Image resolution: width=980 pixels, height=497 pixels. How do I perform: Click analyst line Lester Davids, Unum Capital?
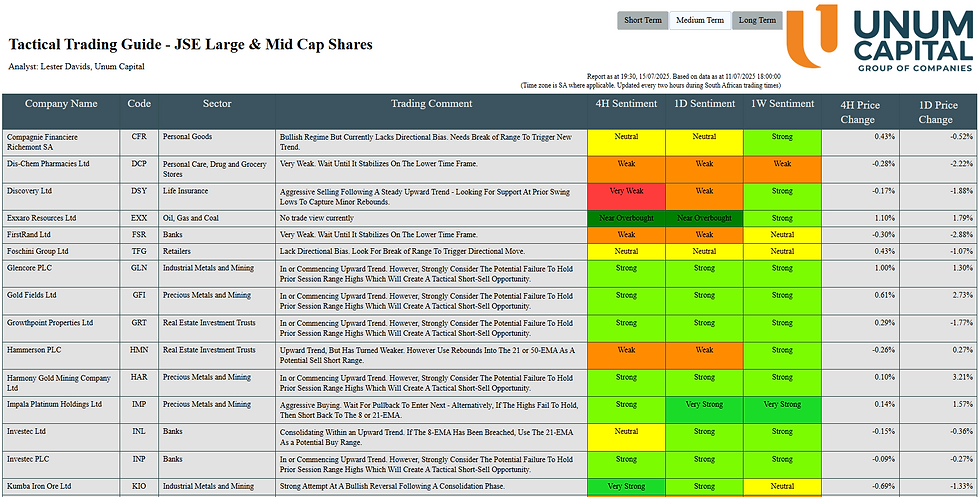(x=76, y=66)
